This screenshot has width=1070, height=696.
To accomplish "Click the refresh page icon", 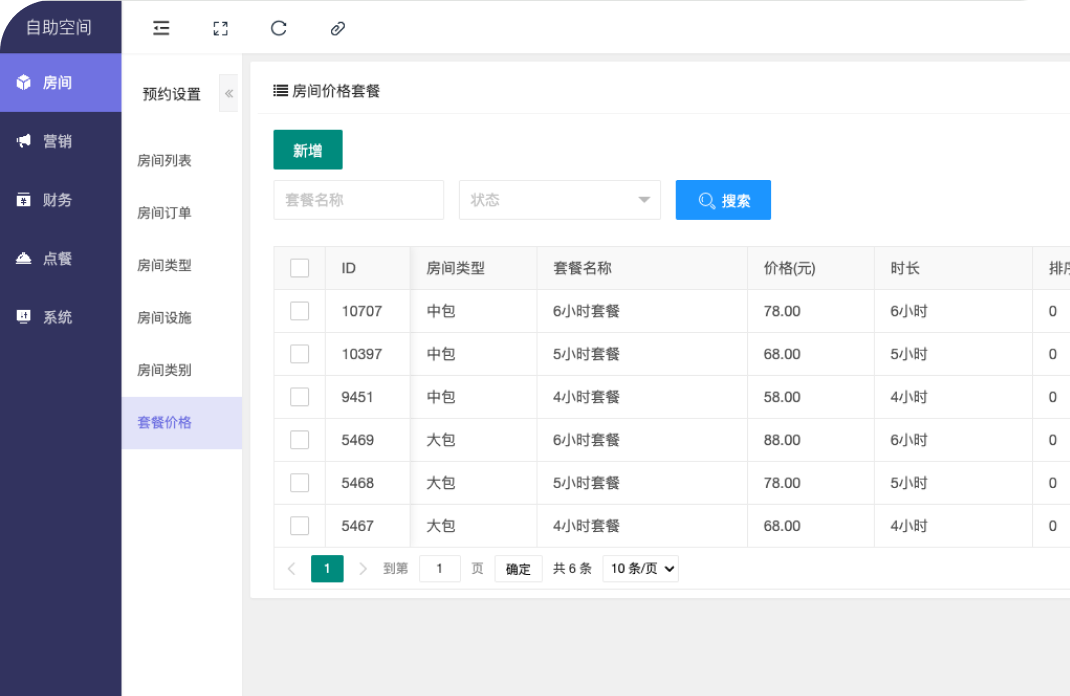I will [279, 28].
